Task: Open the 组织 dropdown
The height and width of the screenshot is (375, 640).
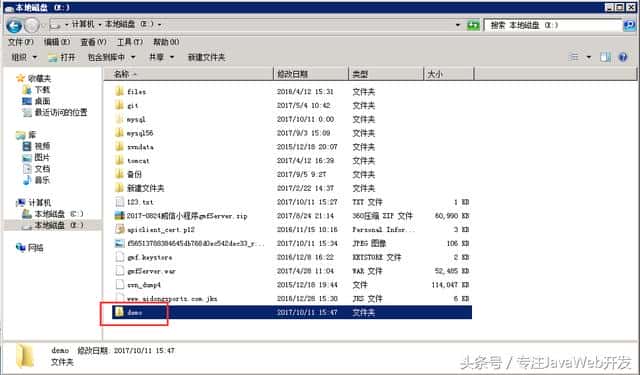Action: pos(24,57)
